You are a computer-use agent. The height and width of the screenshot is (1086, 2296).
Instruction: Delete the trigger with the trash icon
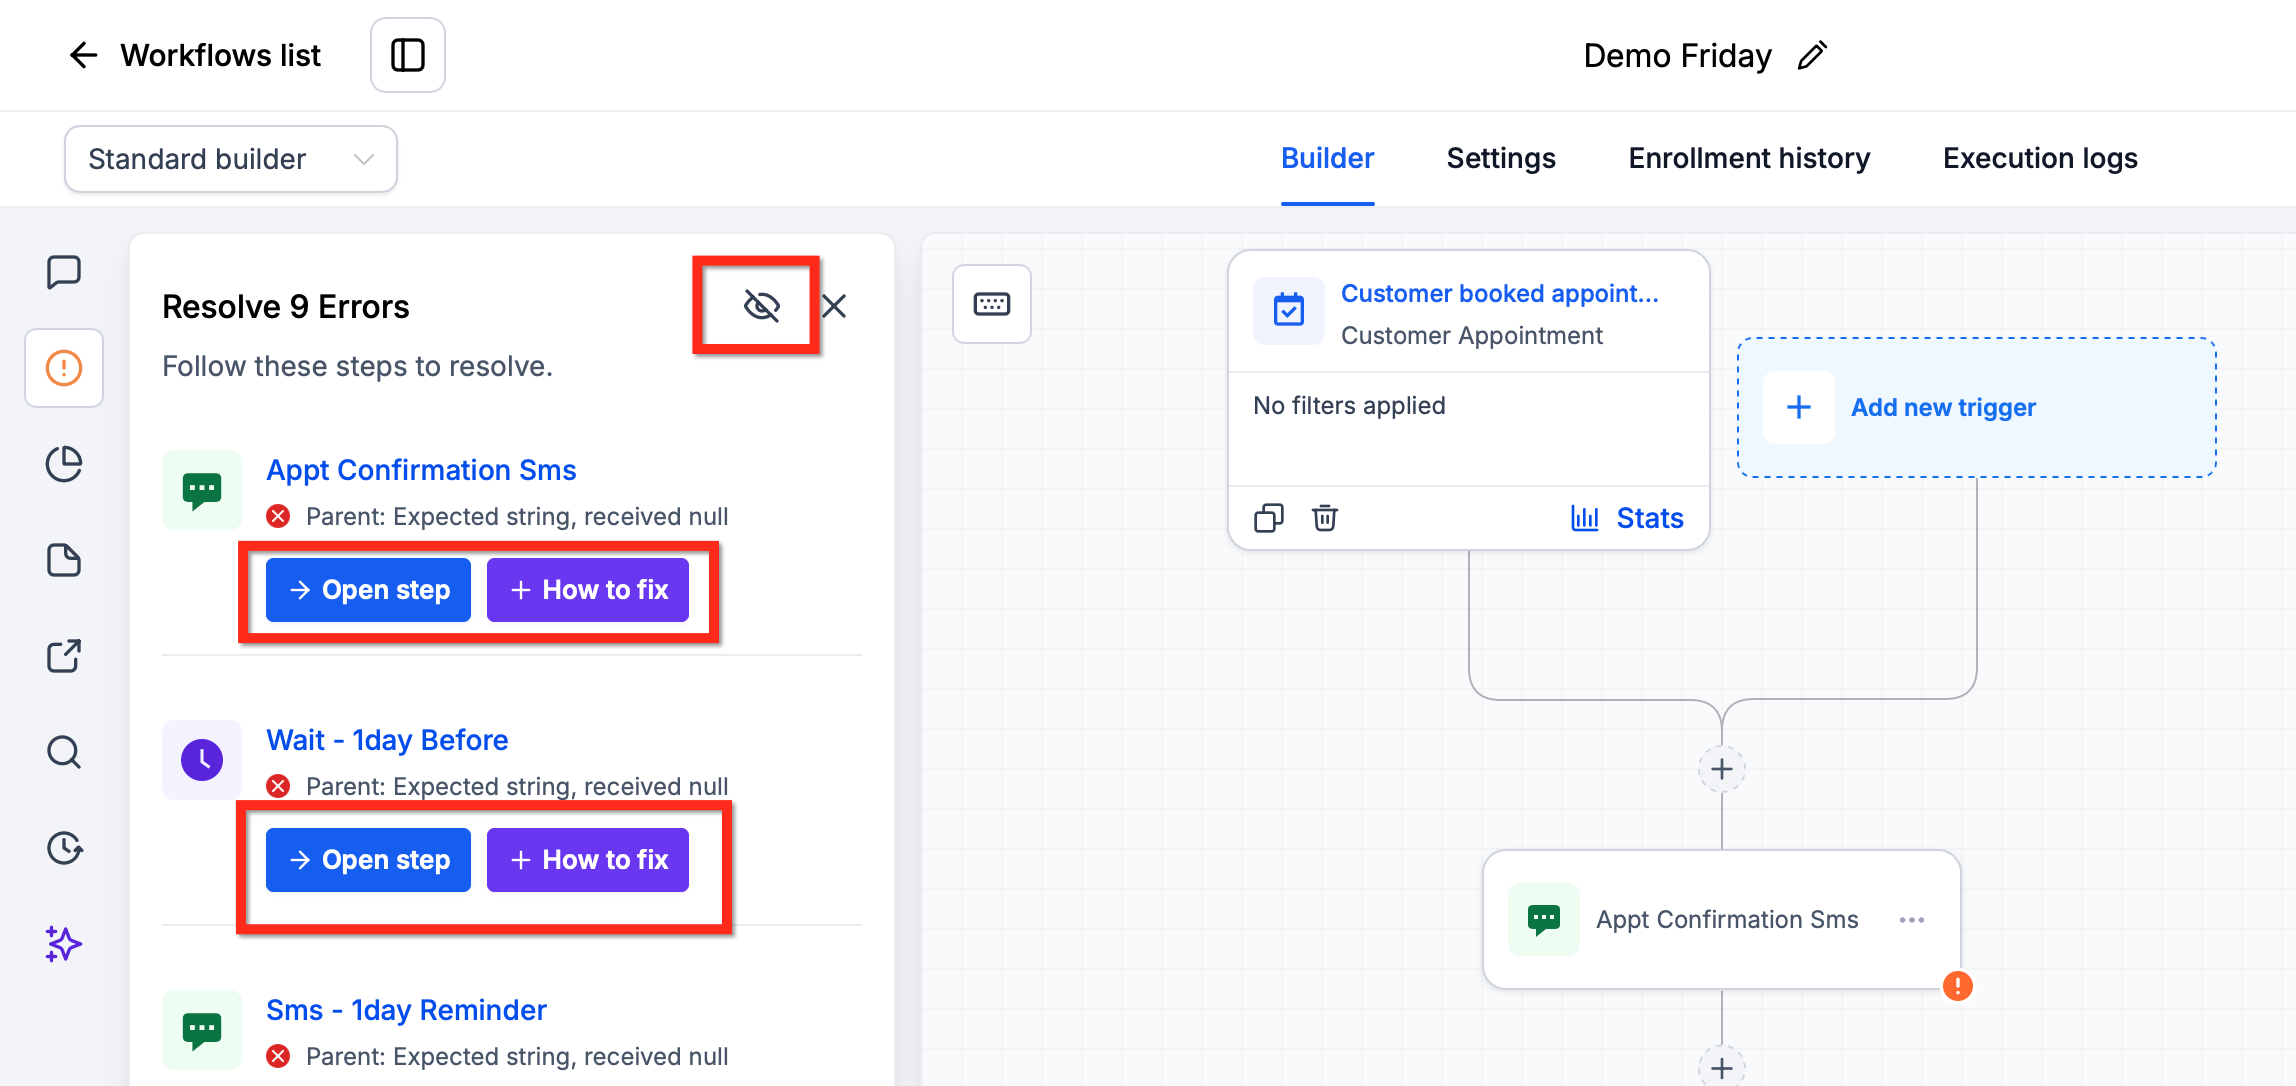point(1325,518)
